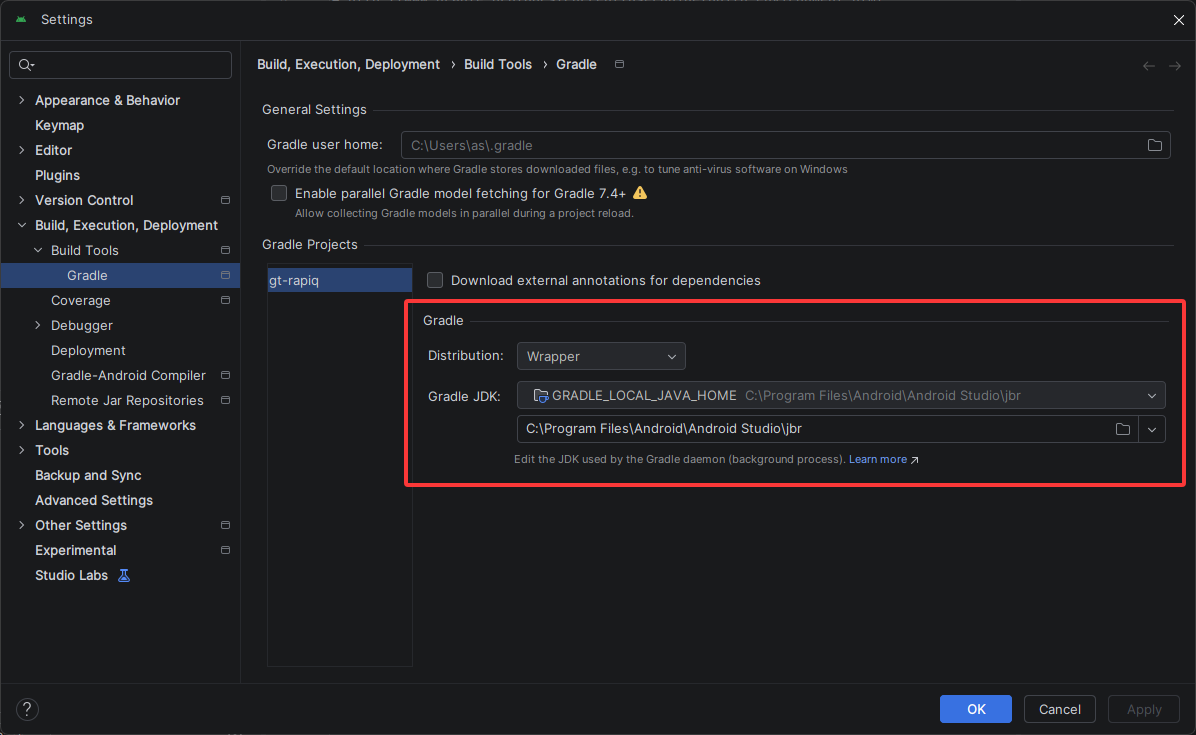Screen dimensions: 1196x735
Task: Browse folder for Gradle user home
Action: coord(1155,145)
